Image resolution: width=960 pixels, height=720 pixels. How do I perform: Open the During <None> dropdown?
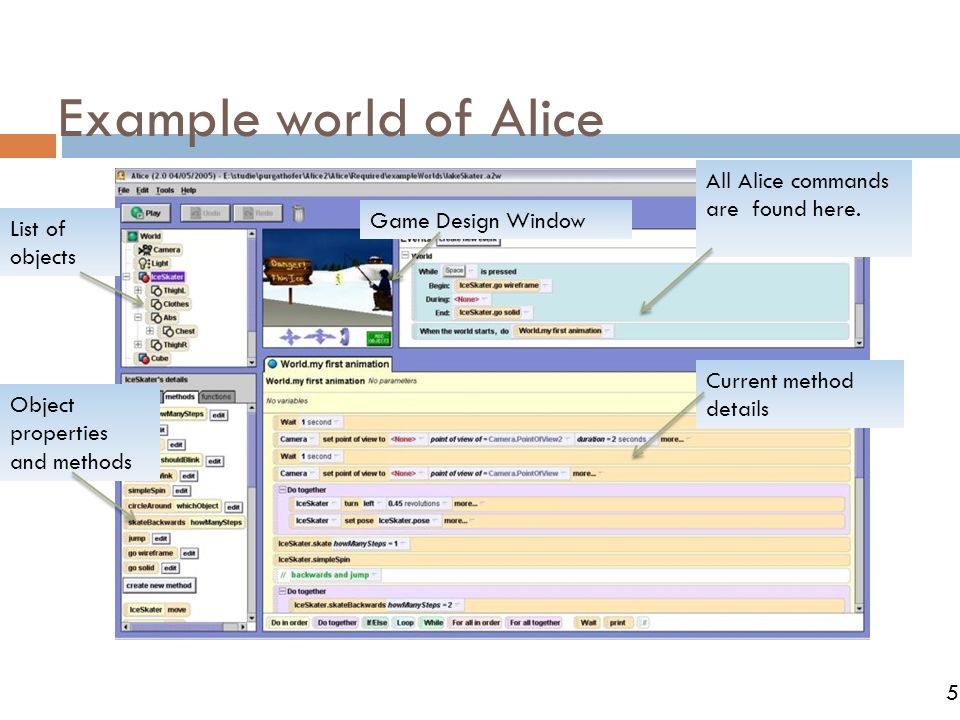[471, 299]
